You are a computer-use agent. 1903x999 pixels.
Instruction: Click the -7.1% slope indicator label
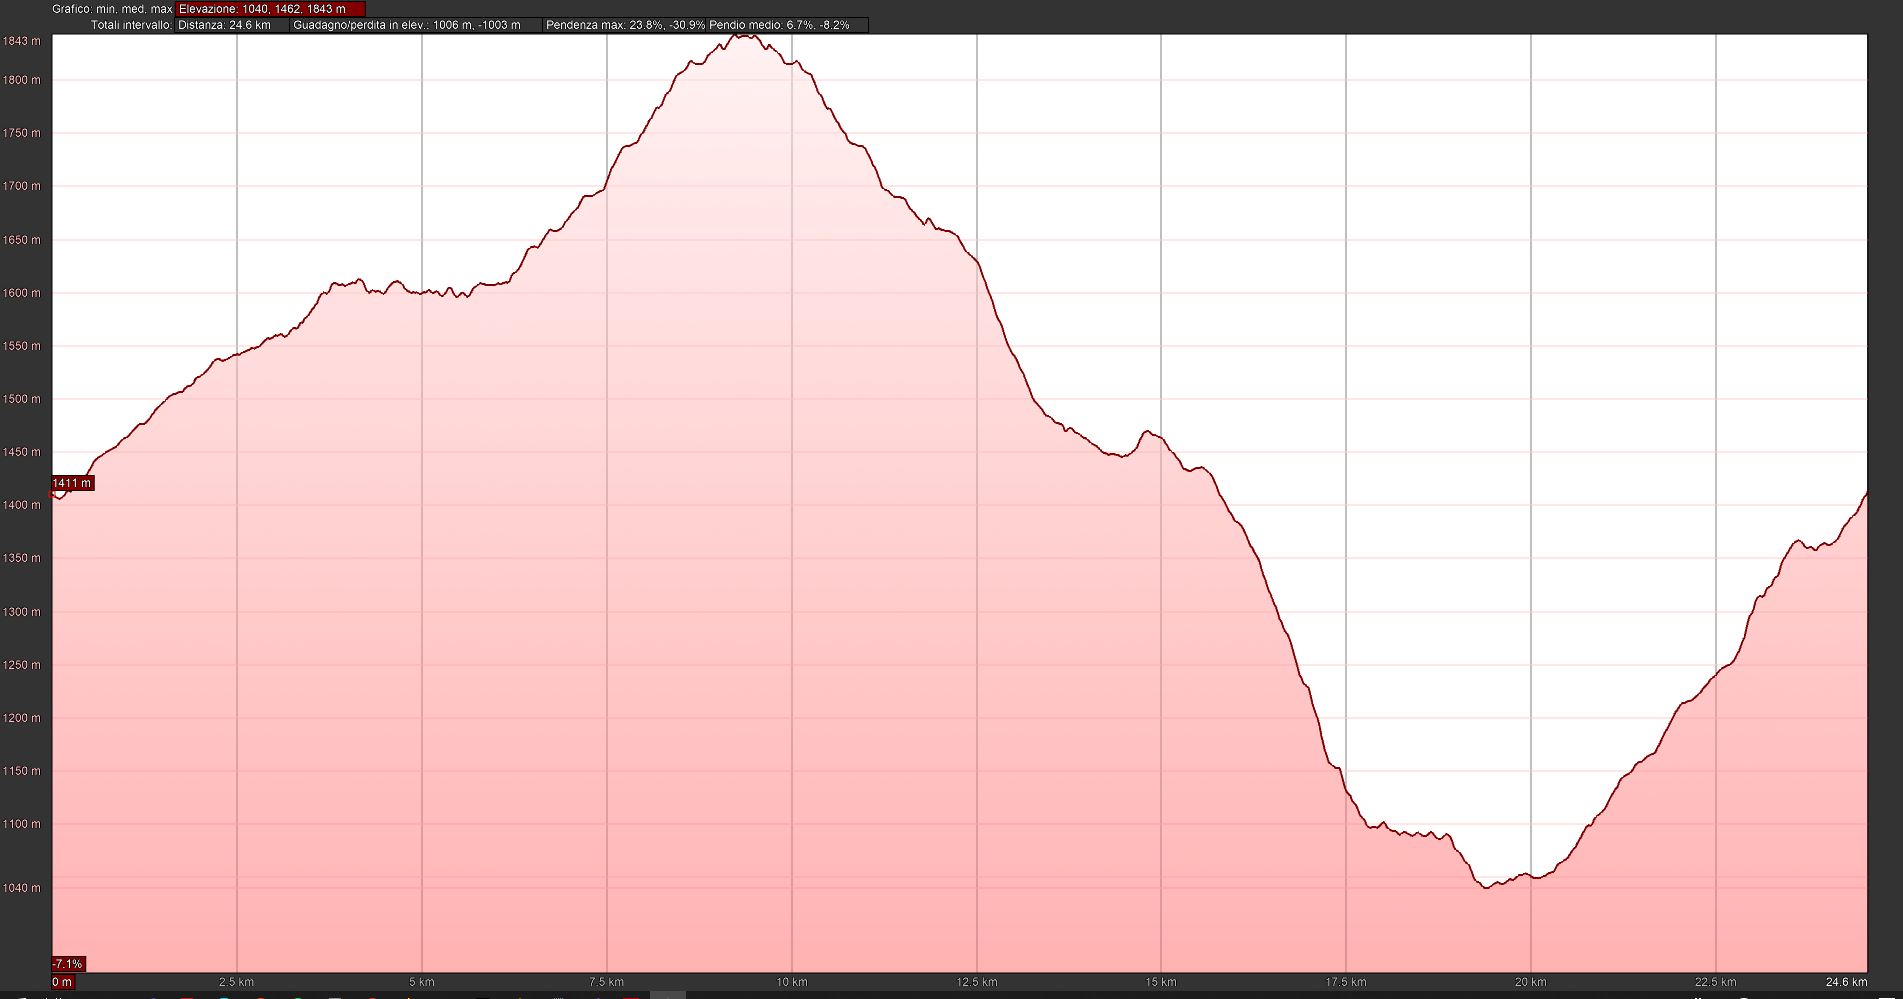[68, 964]
